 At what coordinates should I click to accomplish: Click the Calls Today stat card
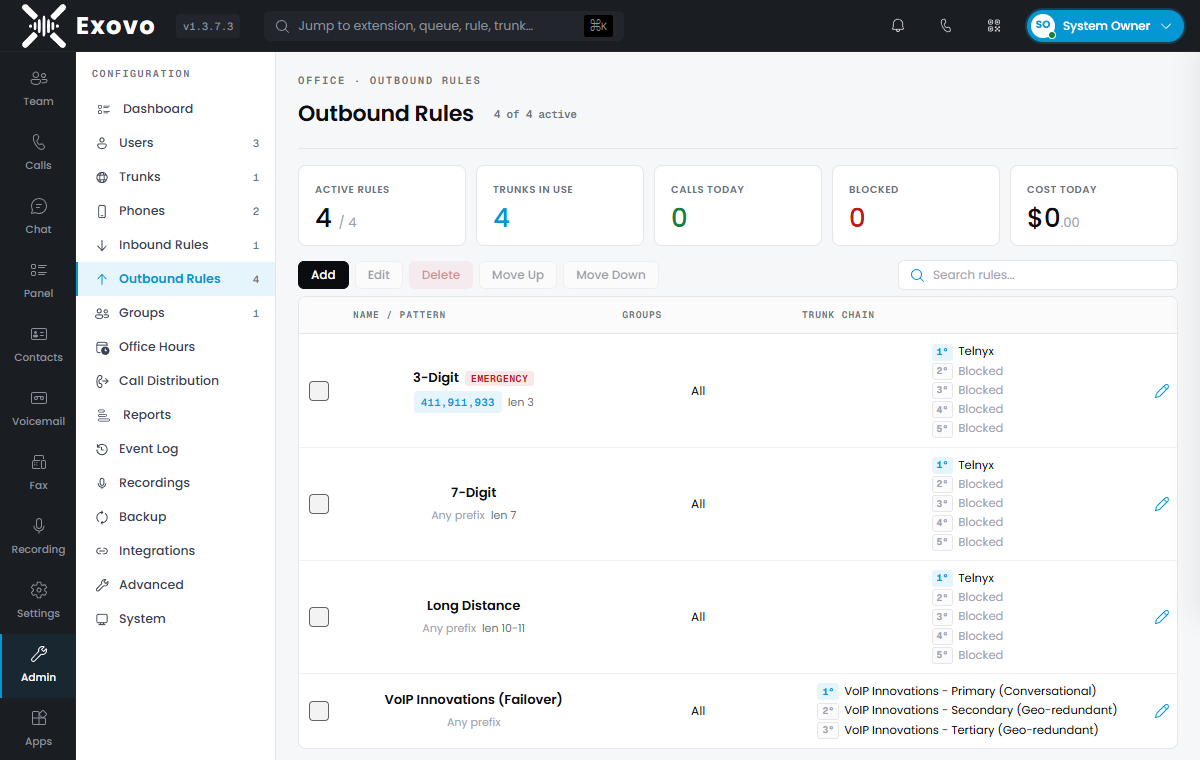coord(738,206)
